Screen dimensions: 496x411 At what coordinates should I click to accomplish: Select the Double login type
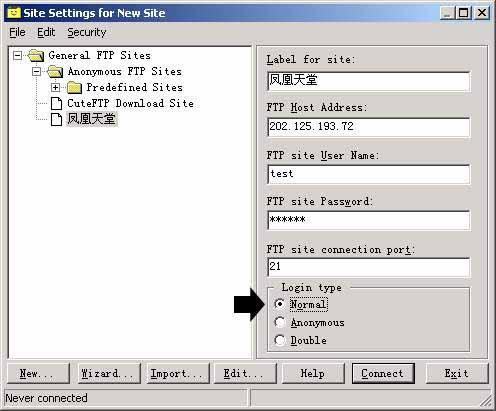pyautogui.click(x=280, y=340)
